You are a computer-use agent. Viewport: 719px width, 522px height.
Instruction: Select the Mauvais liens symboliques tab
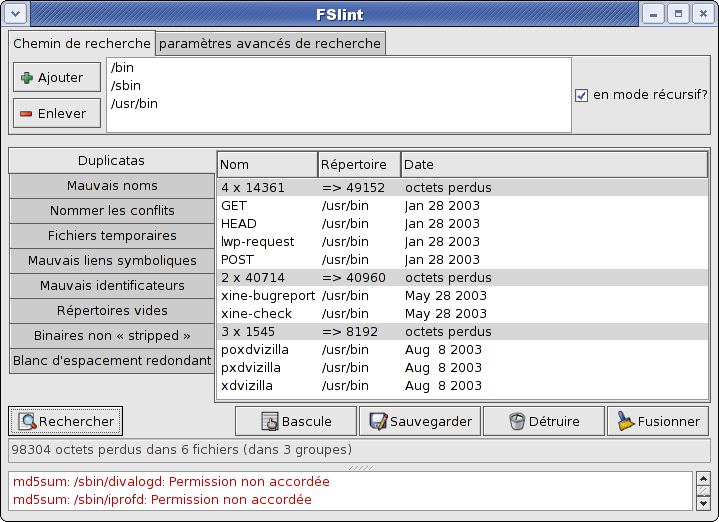coord(112,261)
